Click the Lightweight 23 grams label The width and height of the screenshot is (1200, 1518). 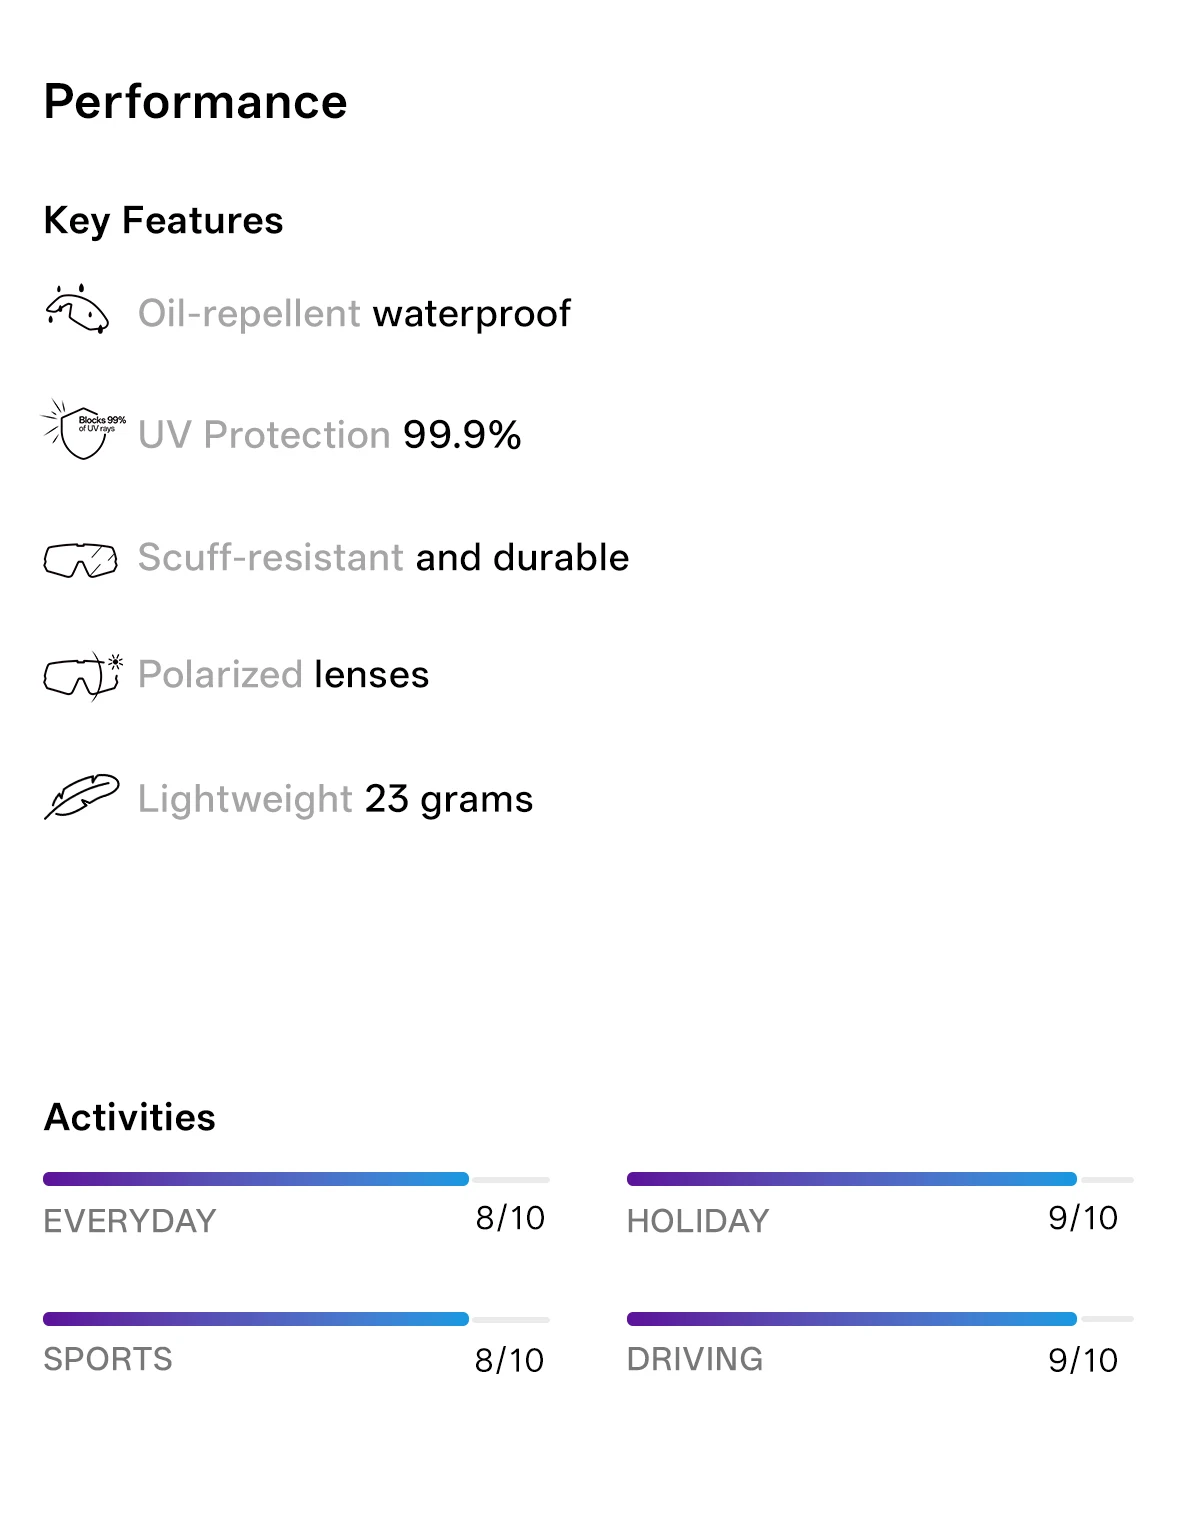point(336,799)
